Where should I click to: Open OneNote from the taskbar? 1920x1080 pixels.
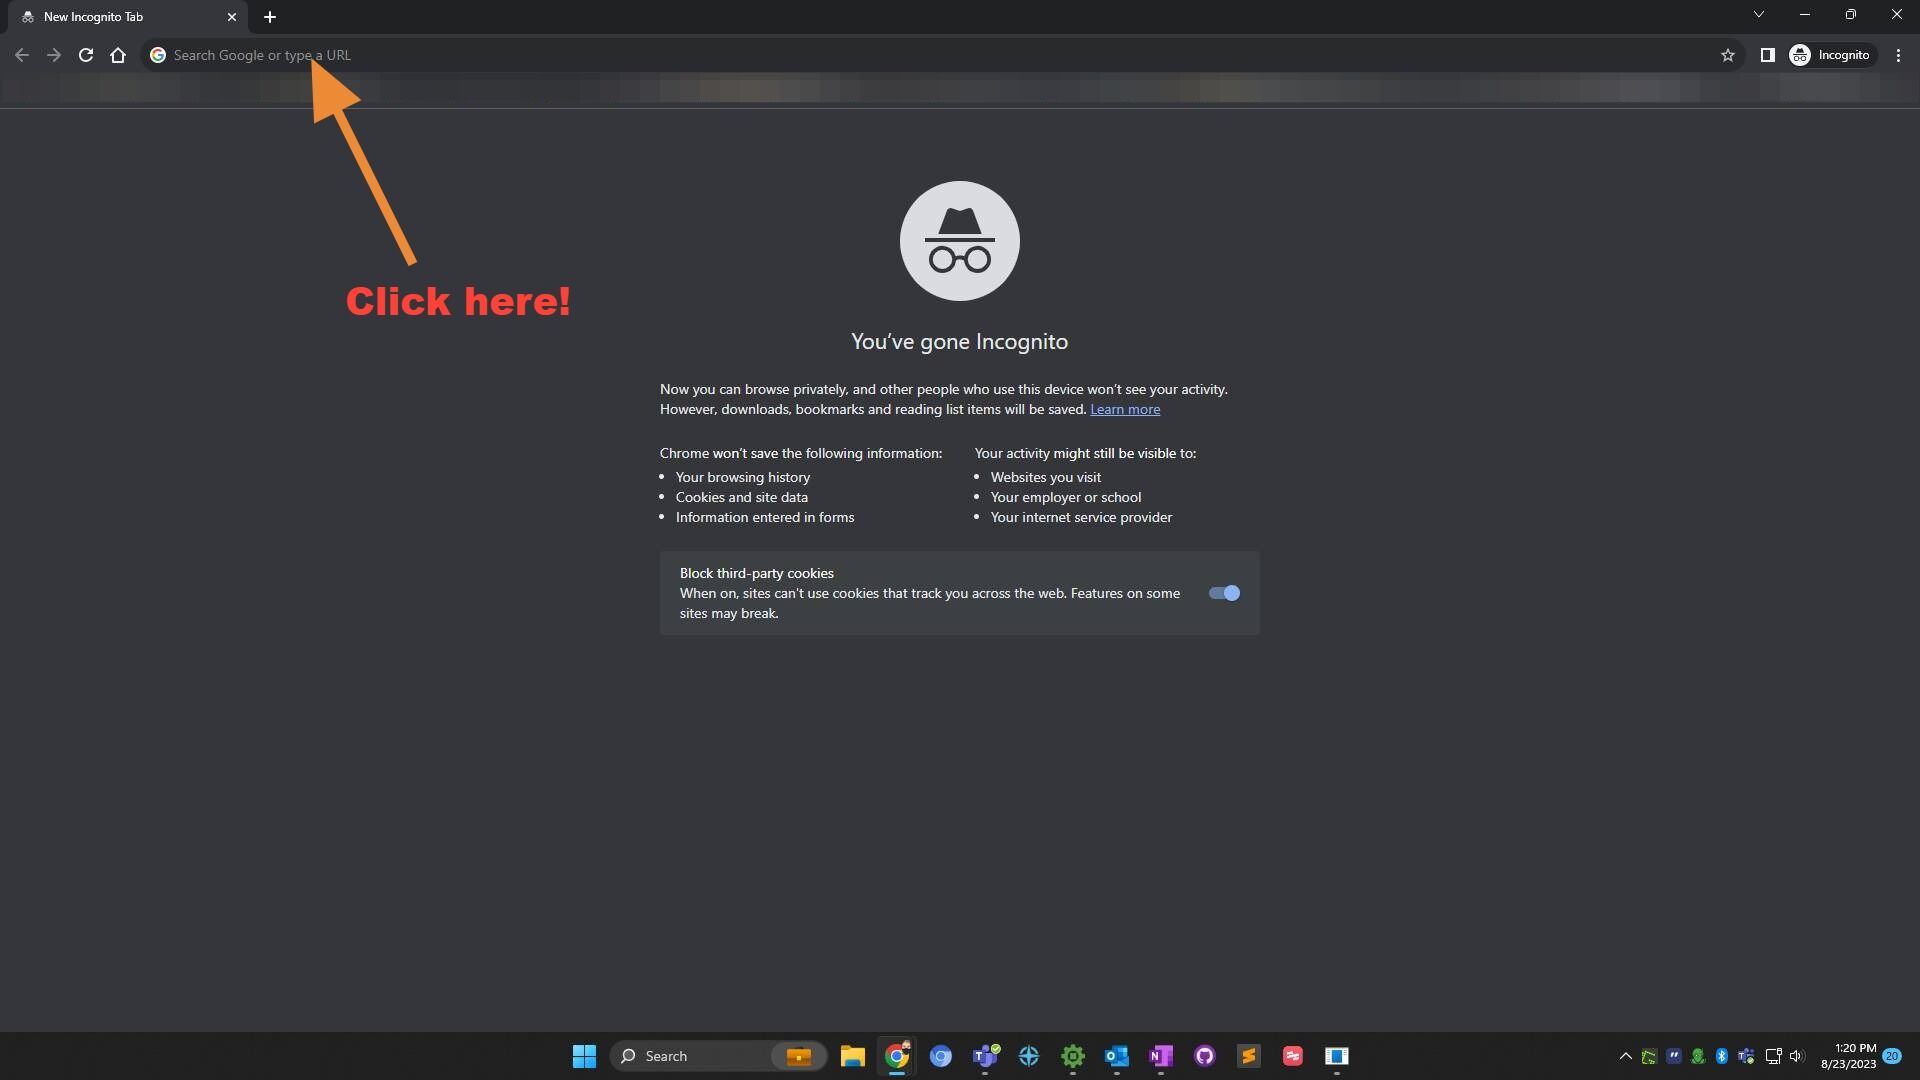pos(1161,1056)
